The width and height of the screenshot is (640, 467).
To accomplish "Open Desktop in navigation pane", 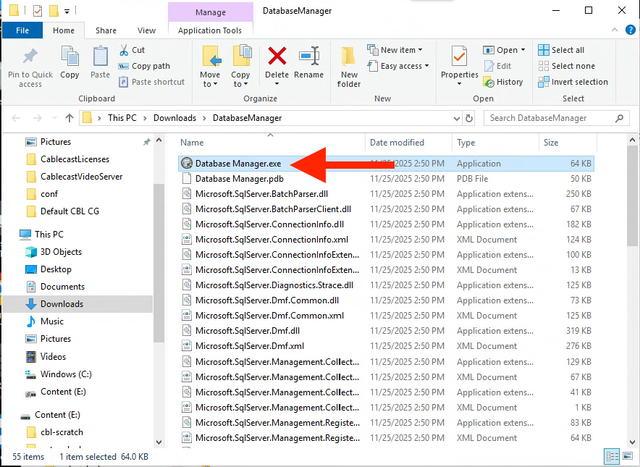I will (x=56, y=269).
